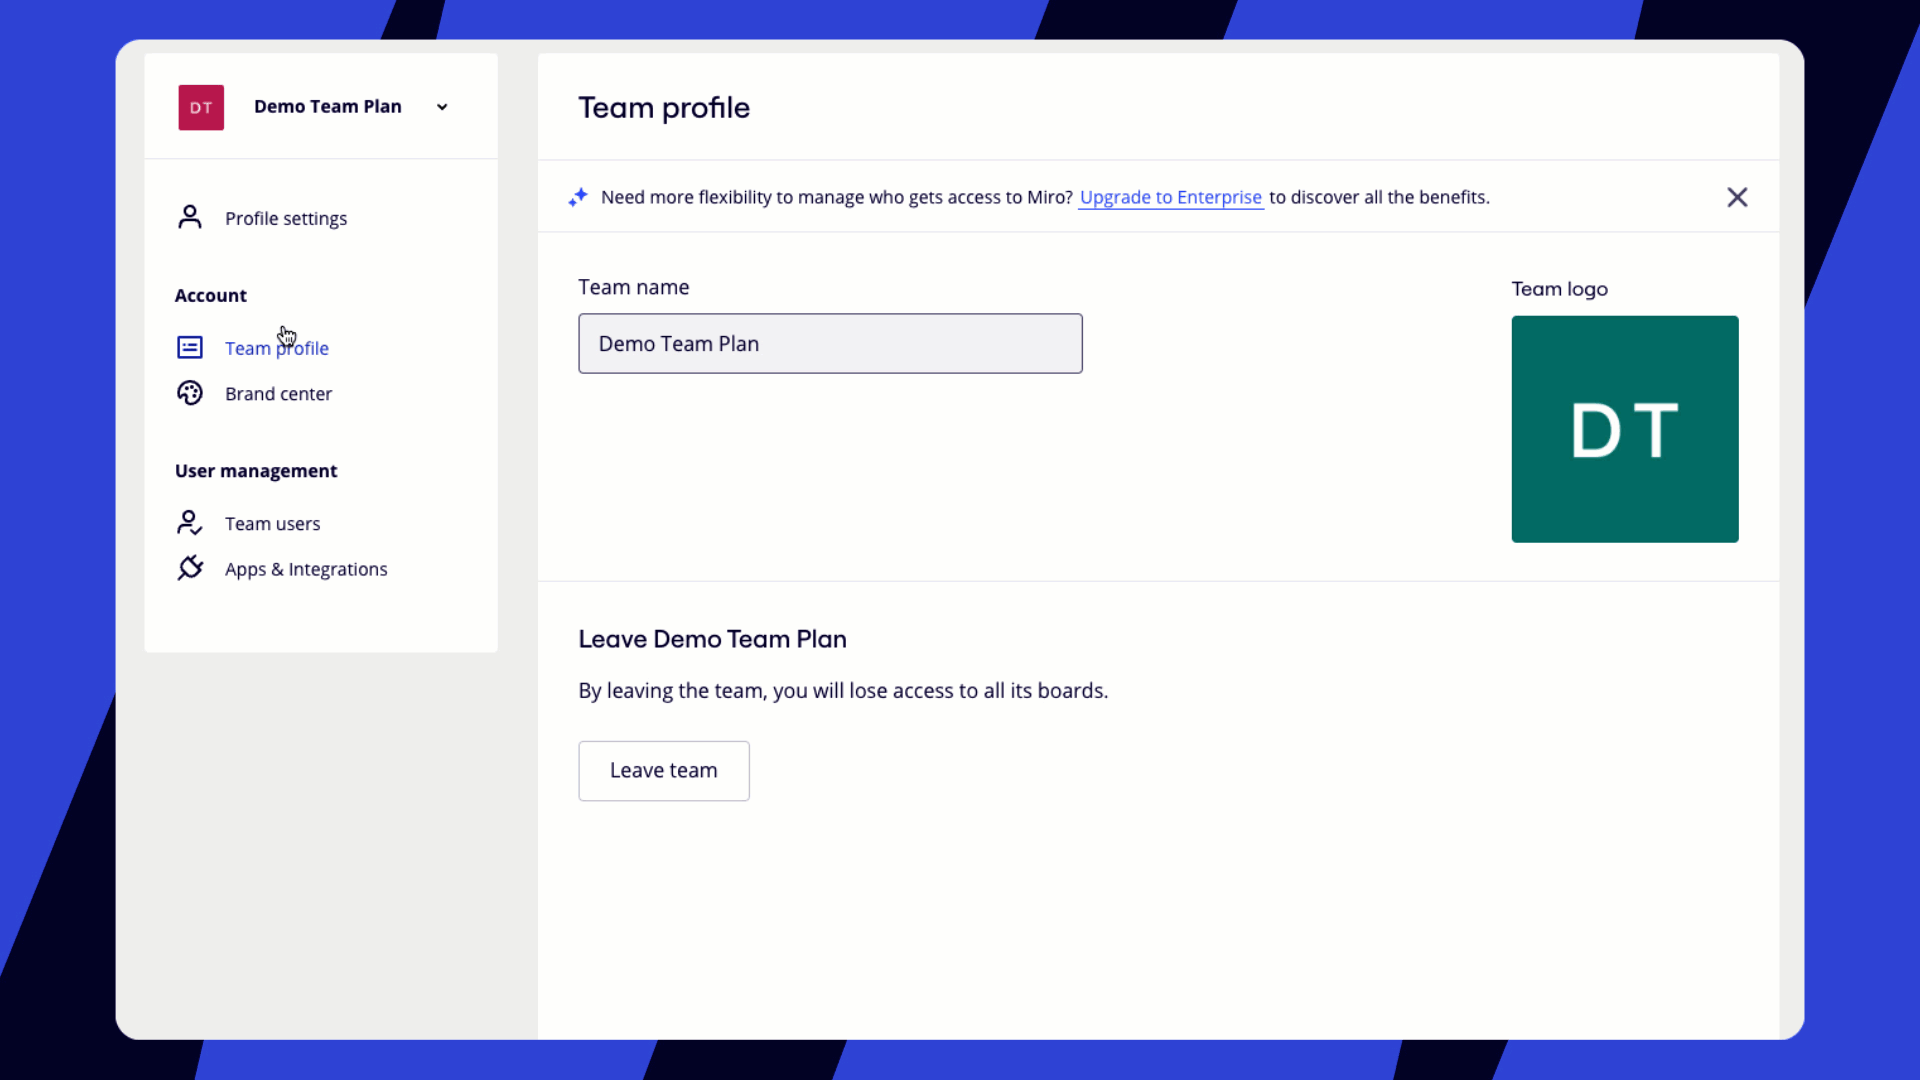Click the Leave Demo Team Plan heading
This screenshot has width=1920, height=1080.
[712, 639]
